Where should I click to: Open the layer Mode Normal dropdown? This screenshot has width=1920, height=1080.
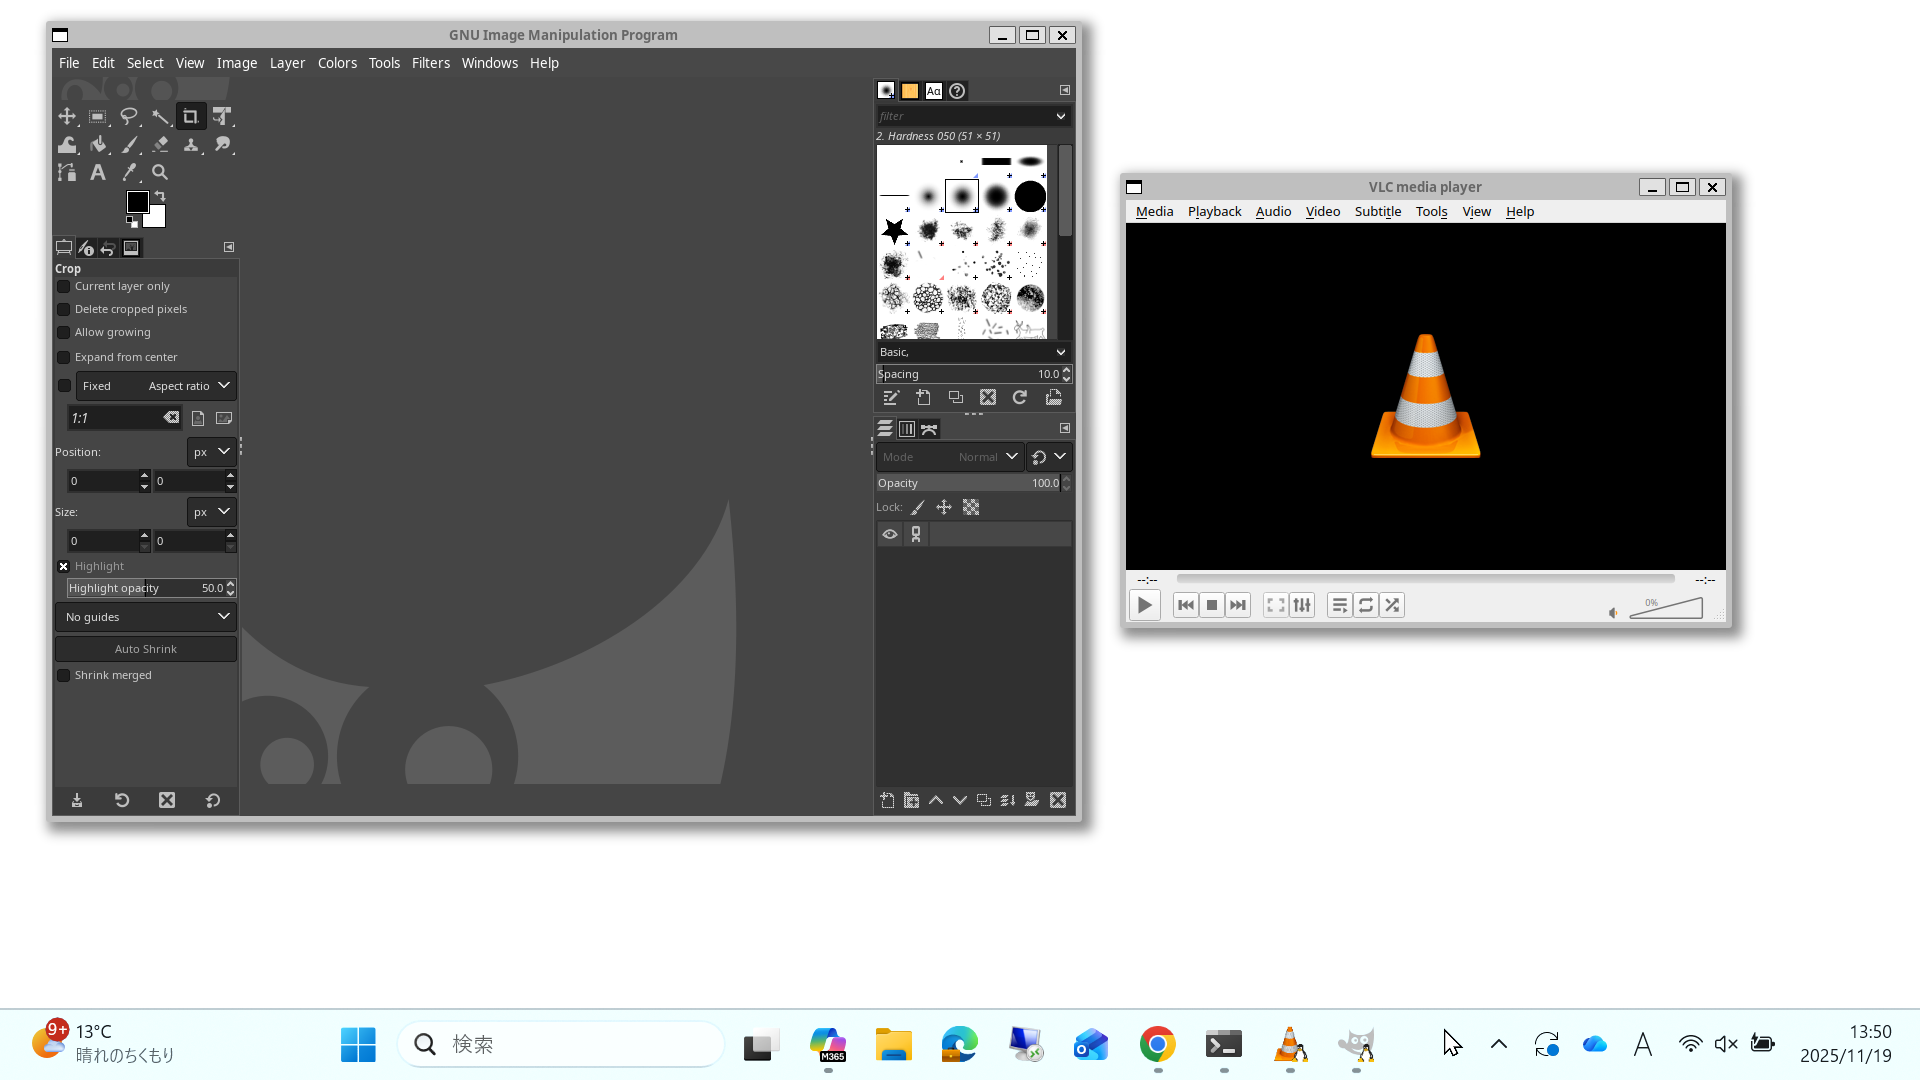[x=949, y=457]
